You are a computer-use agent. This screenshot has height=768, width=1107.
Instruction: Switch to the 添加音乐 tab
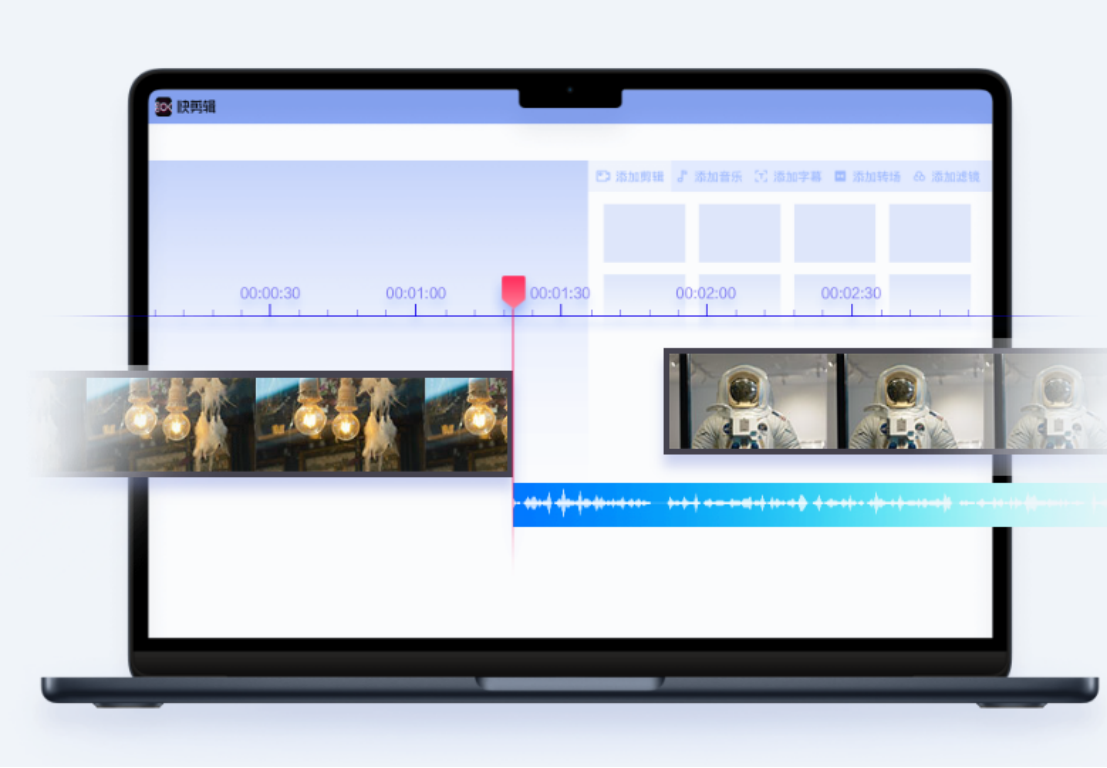coord(710,176)
